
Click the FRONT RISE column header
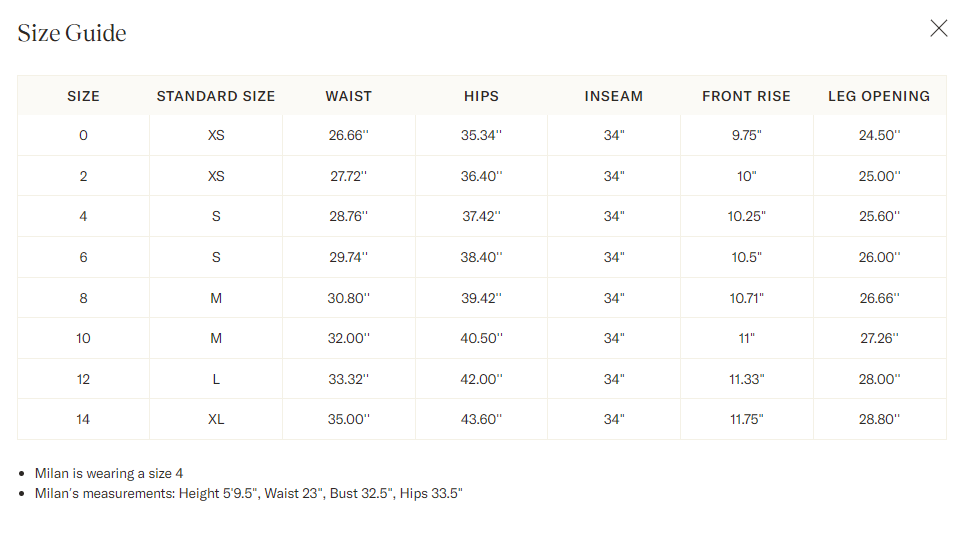(x=746, y=96)
